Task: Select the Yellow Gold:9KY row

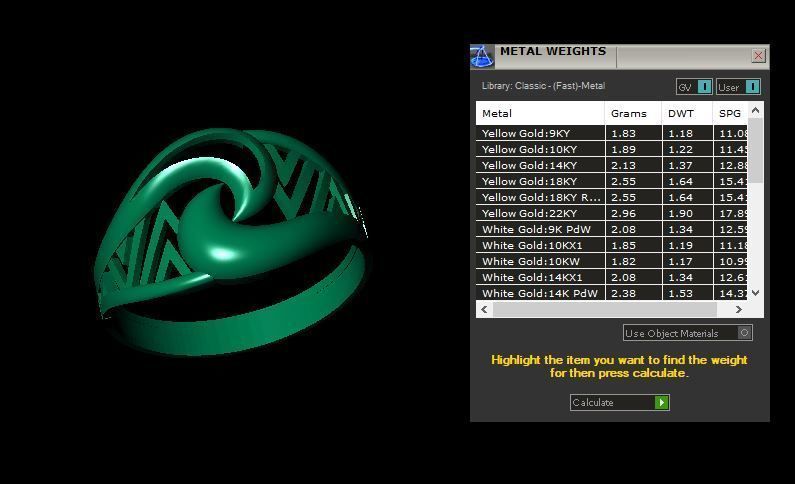Action: [611, 133]
